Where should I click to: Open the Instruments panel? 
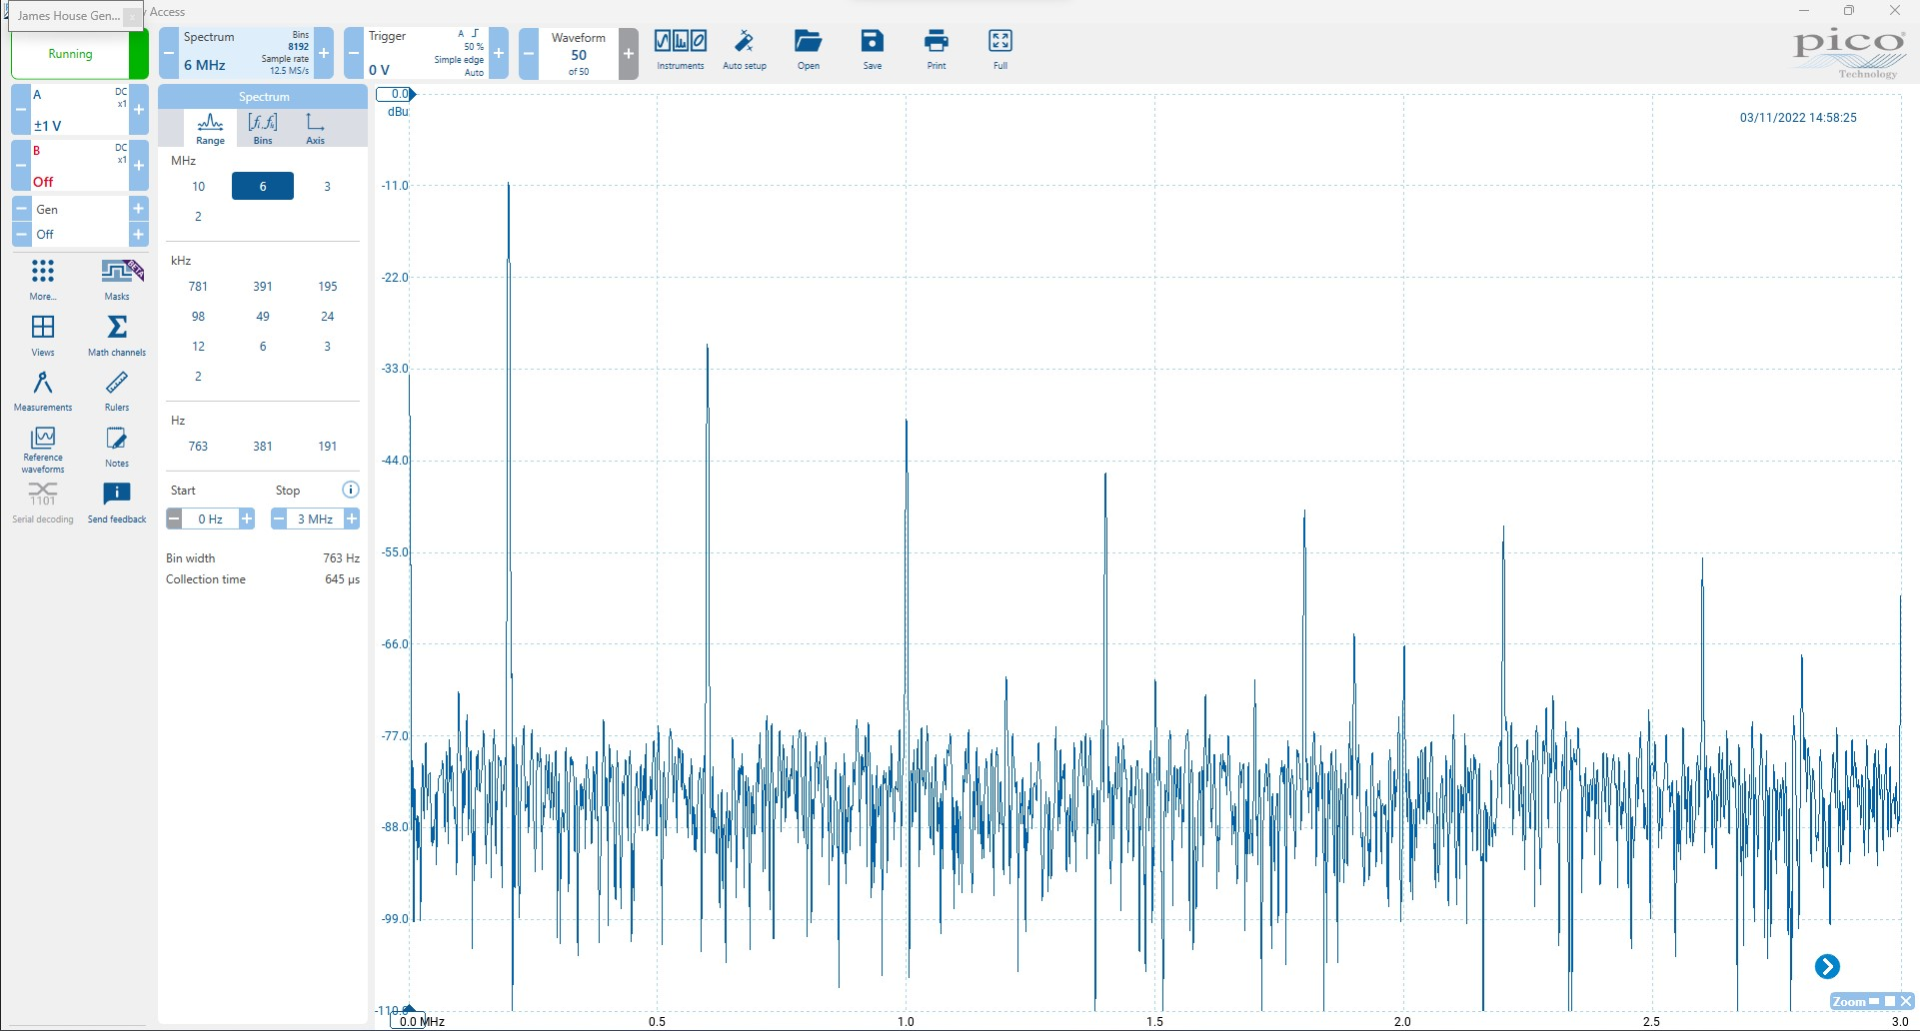point(680,48)
